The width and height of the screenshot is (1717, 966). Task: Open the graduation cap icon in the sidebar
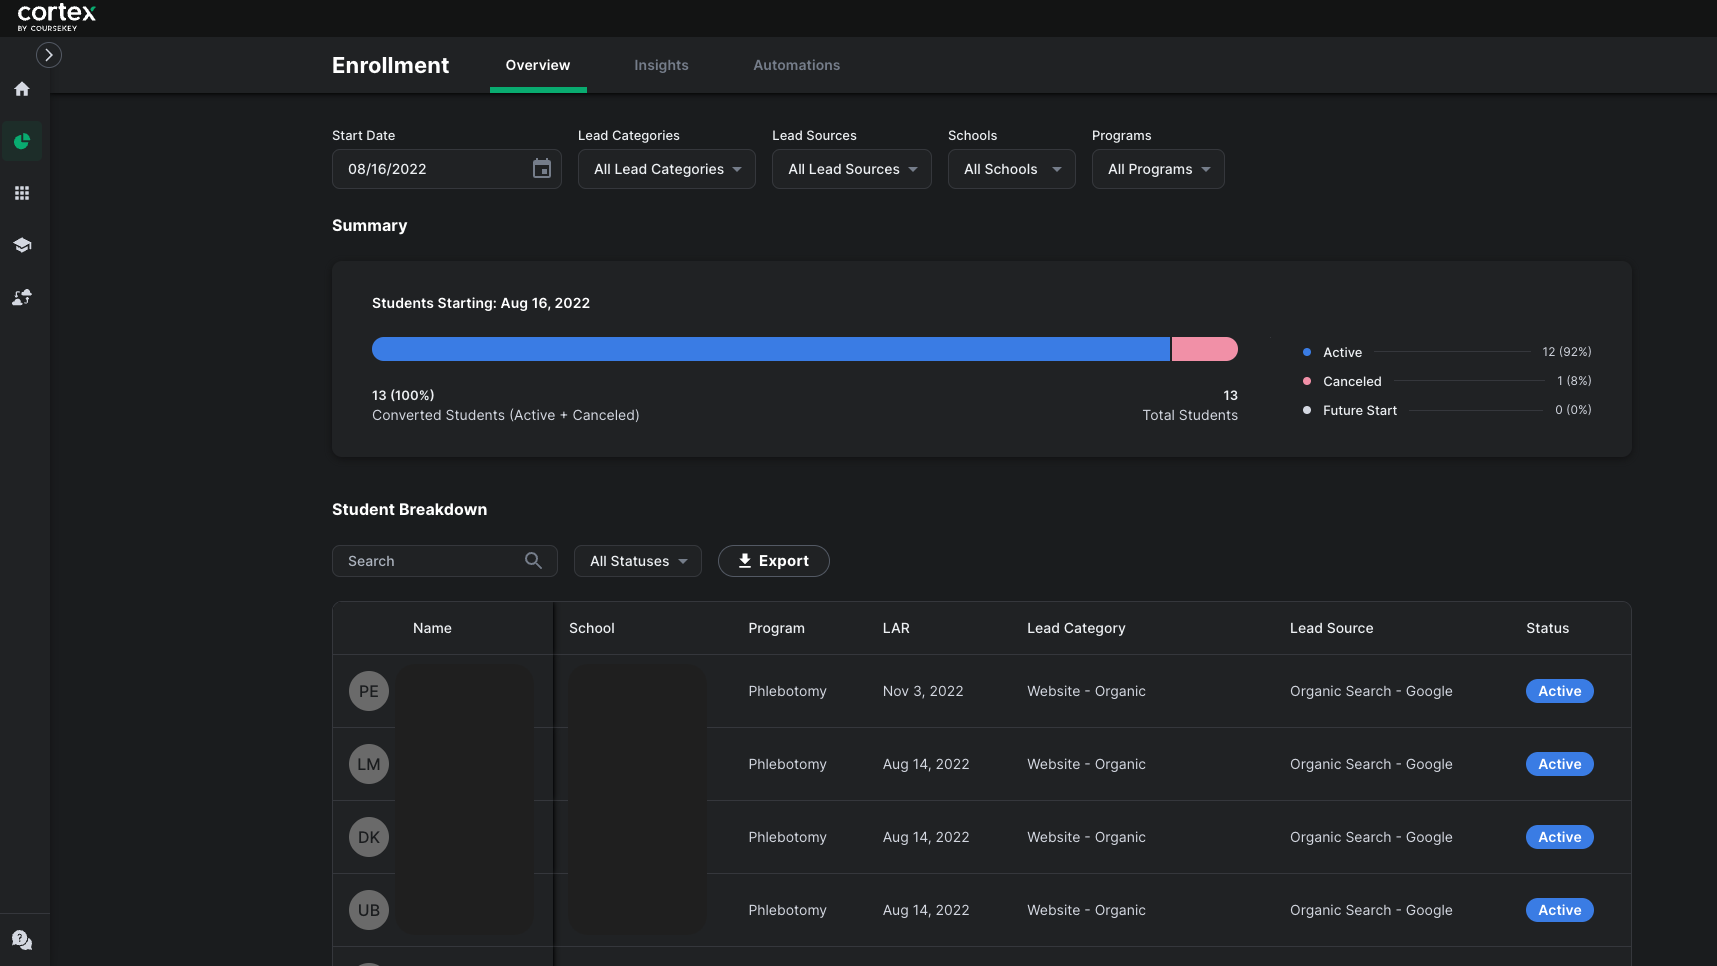pos(22,245)
